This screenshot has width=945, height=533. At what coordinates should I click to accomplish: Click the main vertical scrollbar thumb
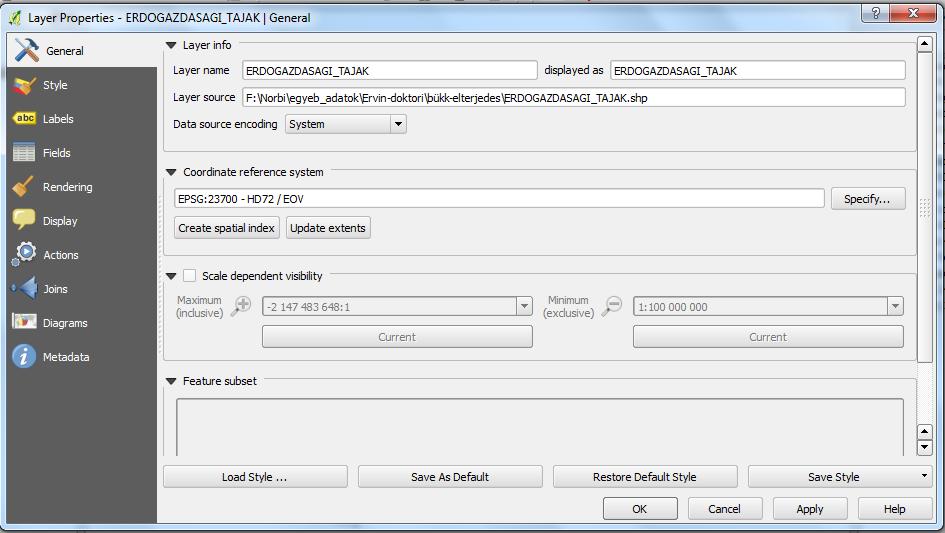click(x=925, y=207)
